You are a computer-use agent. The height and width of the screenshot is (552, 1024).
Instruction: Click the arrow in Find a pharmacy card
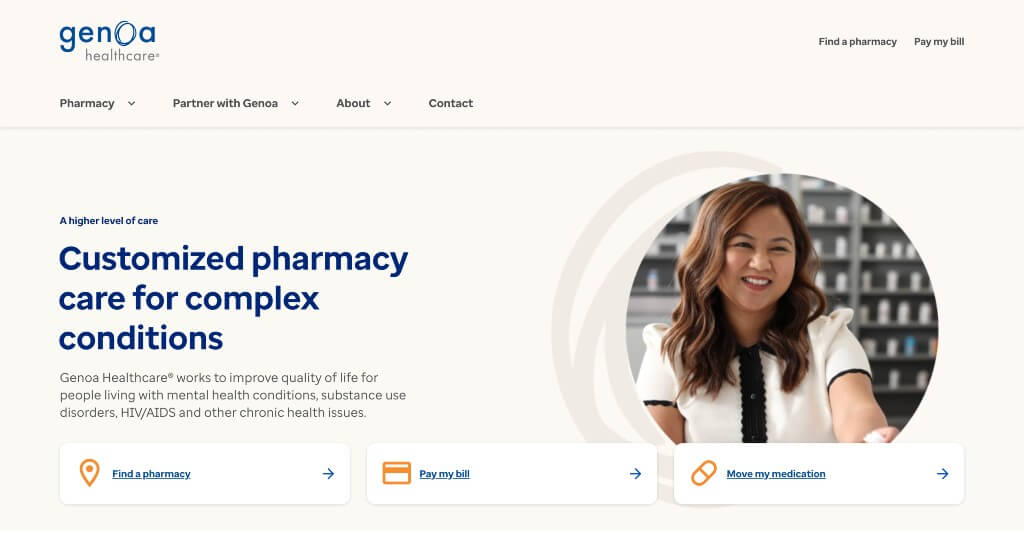point(328,474)
